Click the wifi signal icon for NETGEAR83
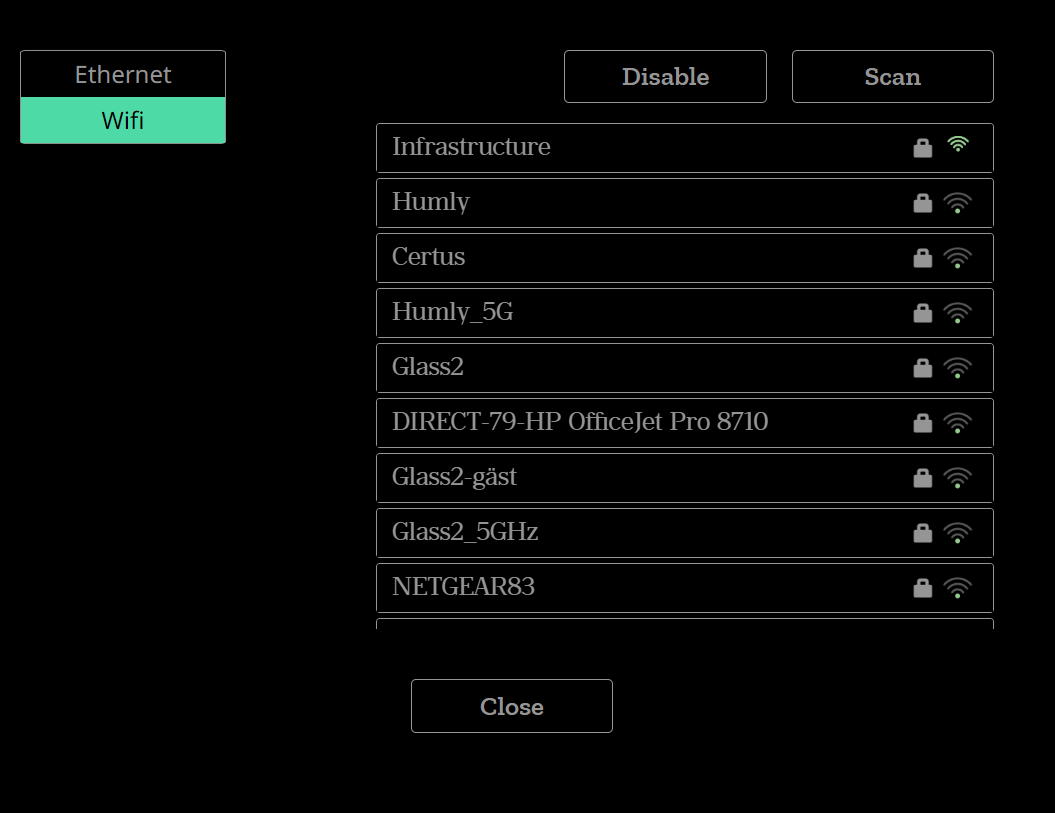Image resolution: width=1055 pixels, height=813 pixels. coord(957,589)
